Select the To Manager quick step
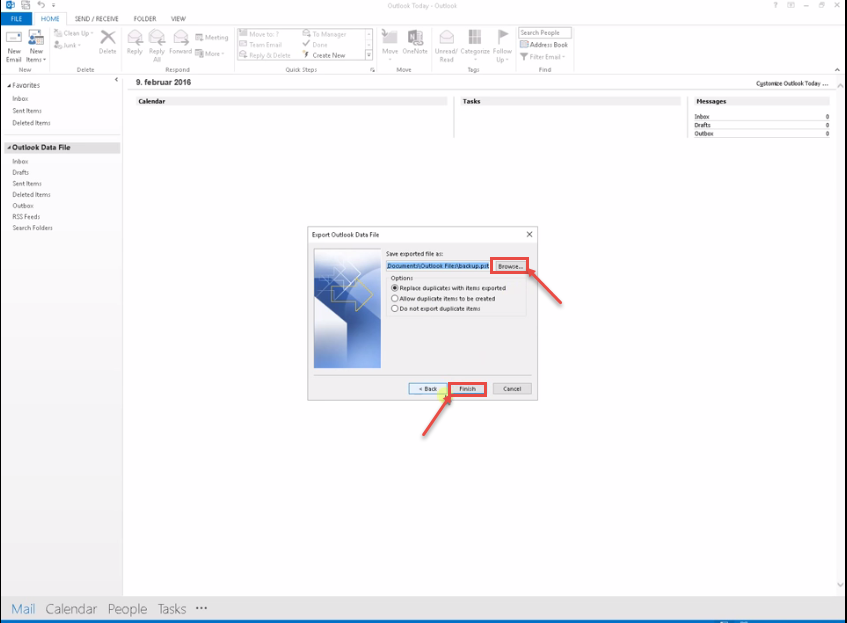847x623 pixels. pos(325,34)
